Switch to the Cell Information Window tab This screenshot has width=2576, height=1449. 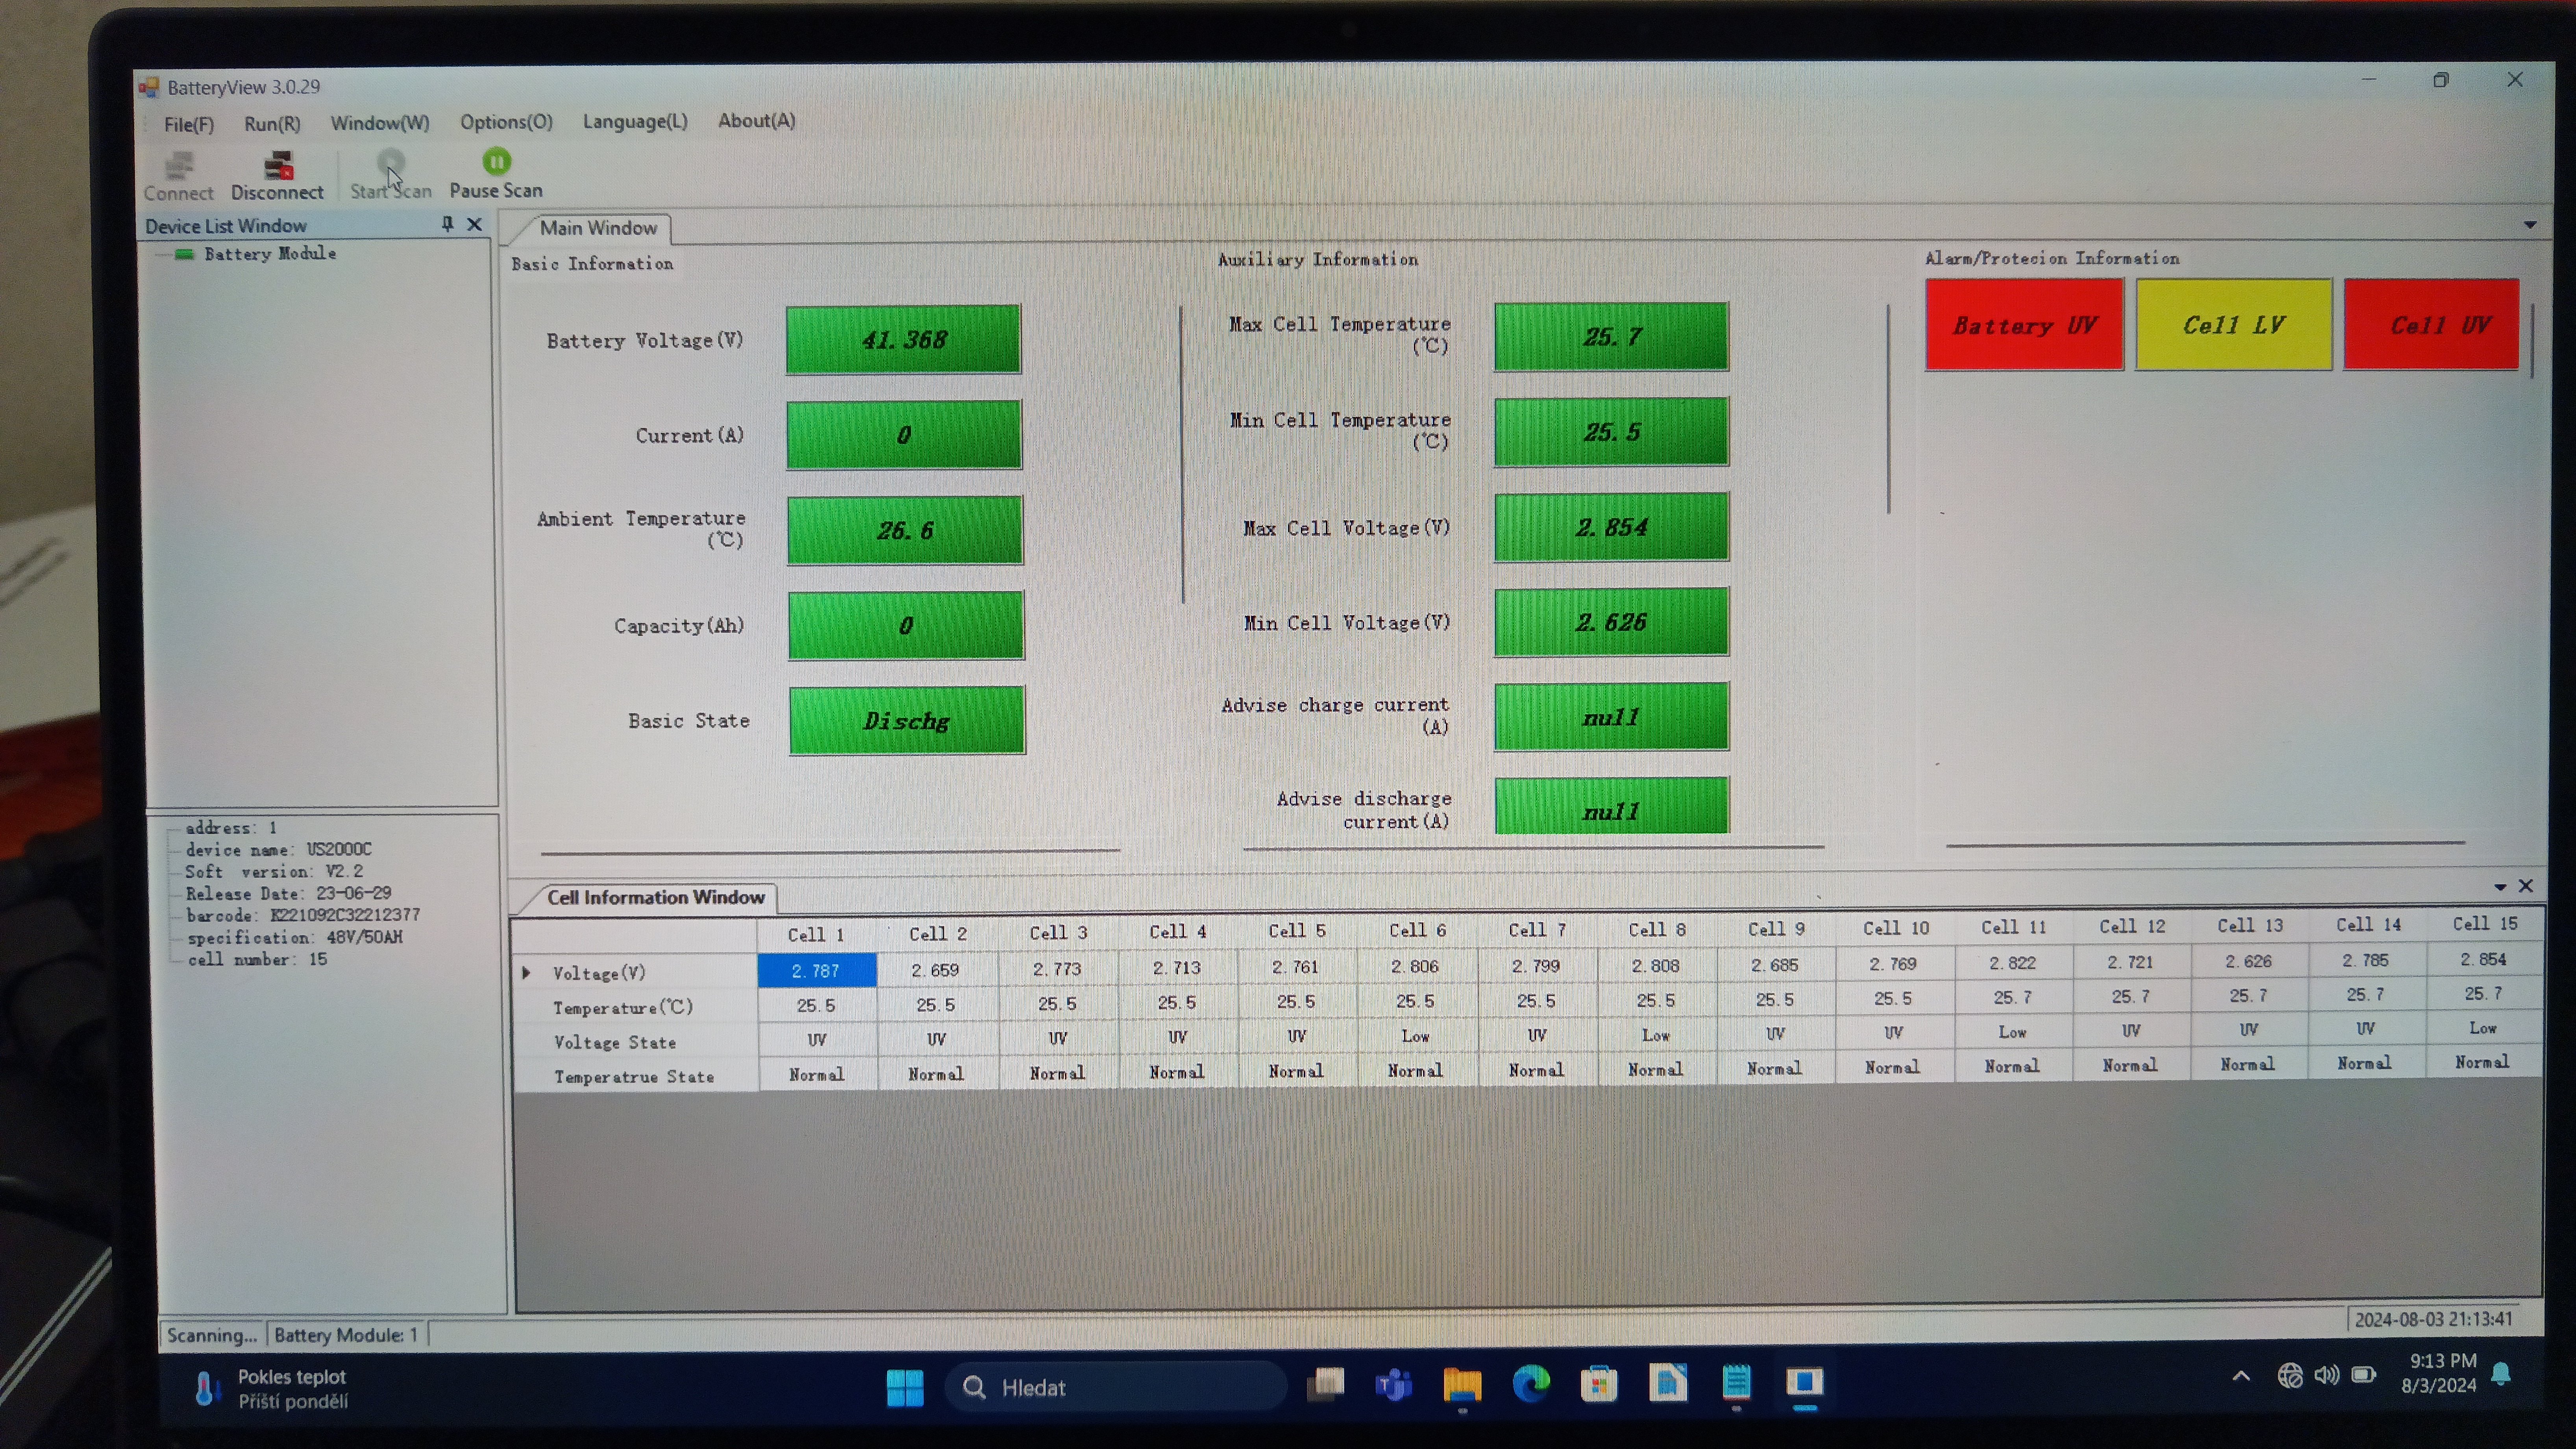(x=655, y=897)
